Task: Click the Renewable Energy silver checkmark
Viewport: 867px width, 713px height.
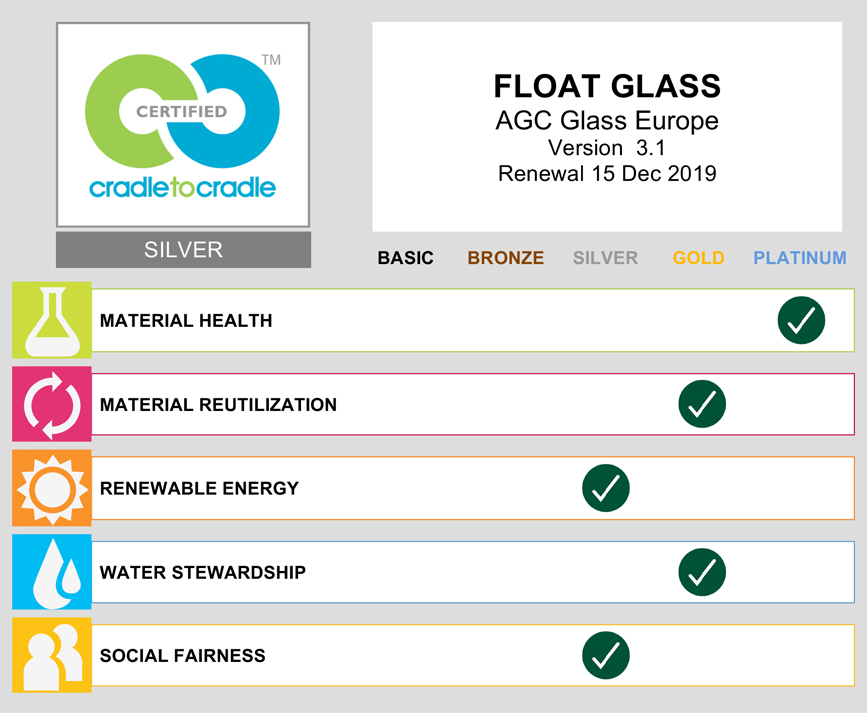Action: pos(606,489)
